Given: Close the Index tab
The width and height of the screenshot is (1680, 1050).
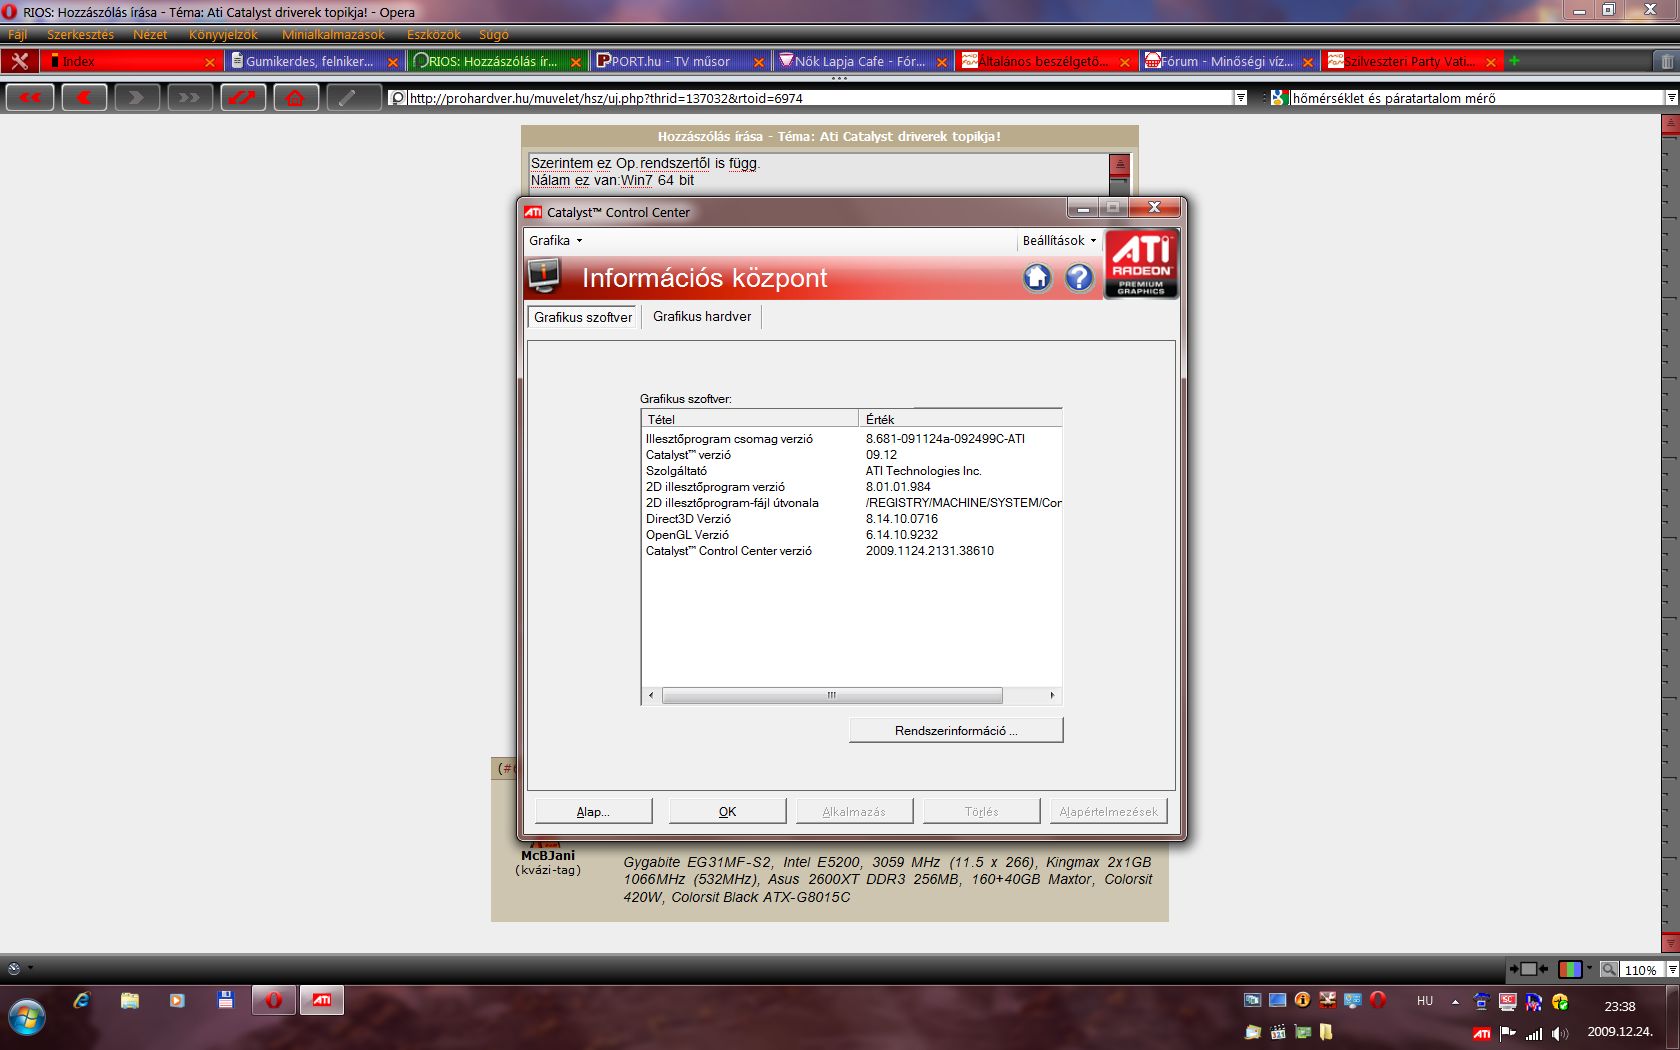Looking at the screenshot, I should click(x=210, y=62).
